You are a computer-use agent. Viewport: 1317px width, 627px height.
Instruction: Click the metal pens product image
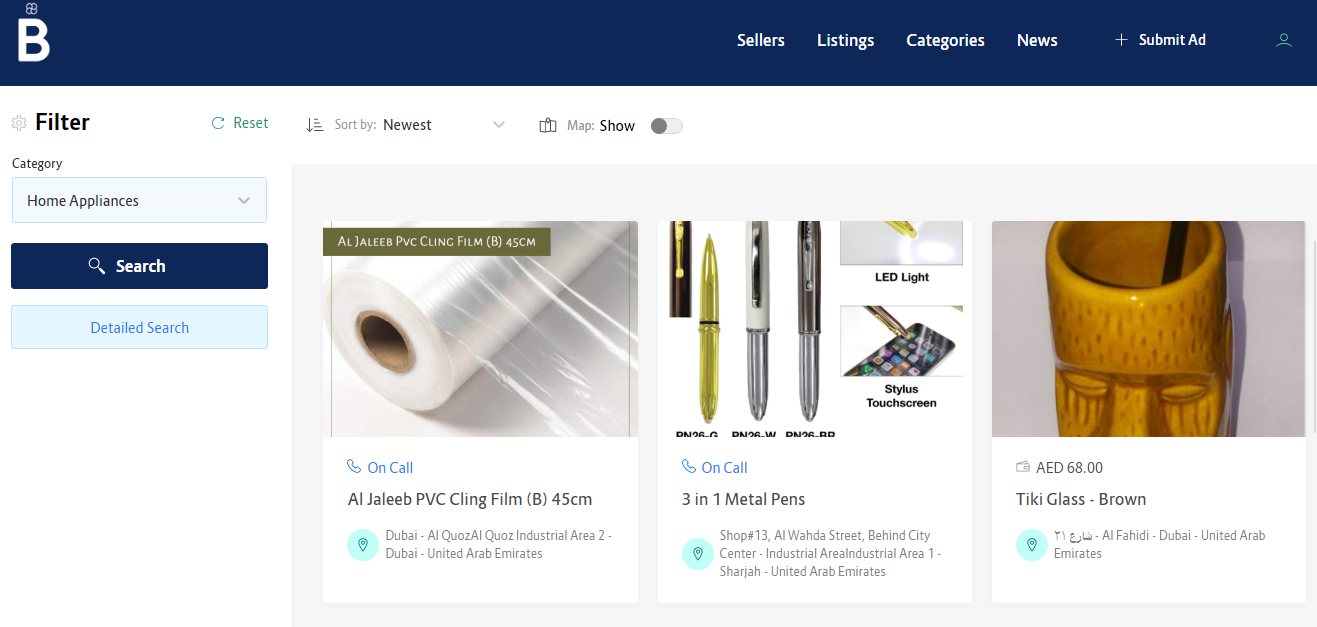[815, 329]
